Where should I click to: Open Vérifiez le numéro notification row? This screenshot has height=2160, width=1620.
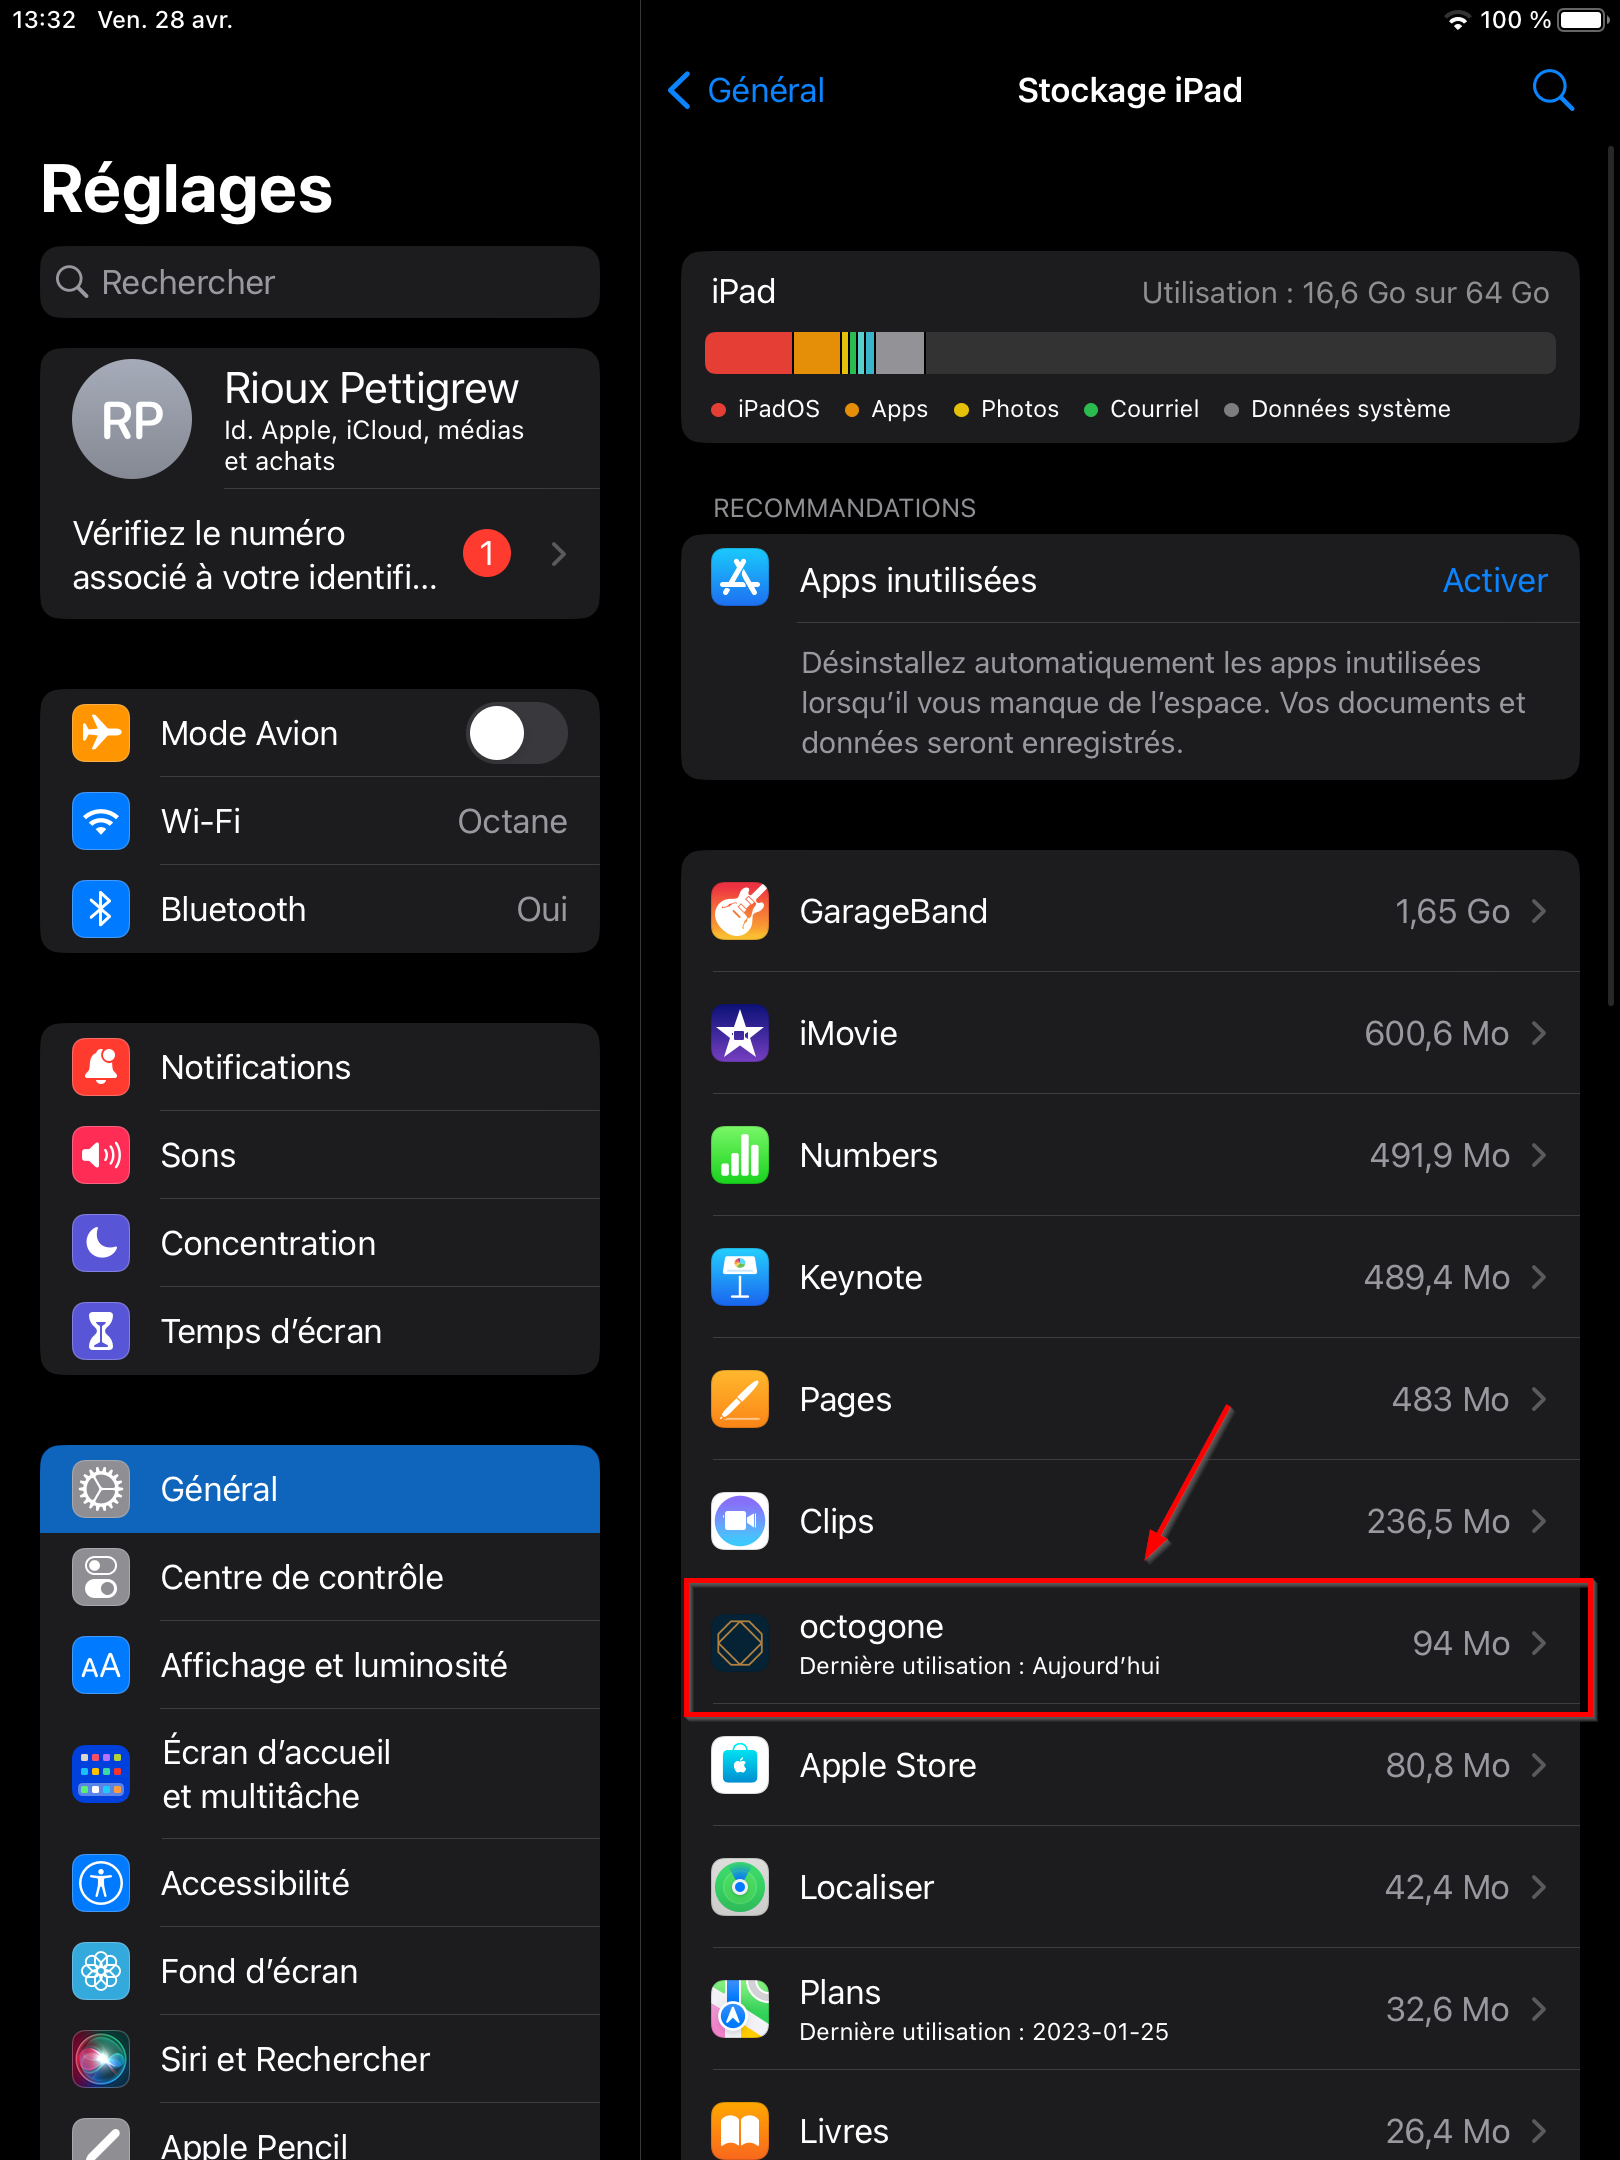pyautogui.click(x=320, y=554)
